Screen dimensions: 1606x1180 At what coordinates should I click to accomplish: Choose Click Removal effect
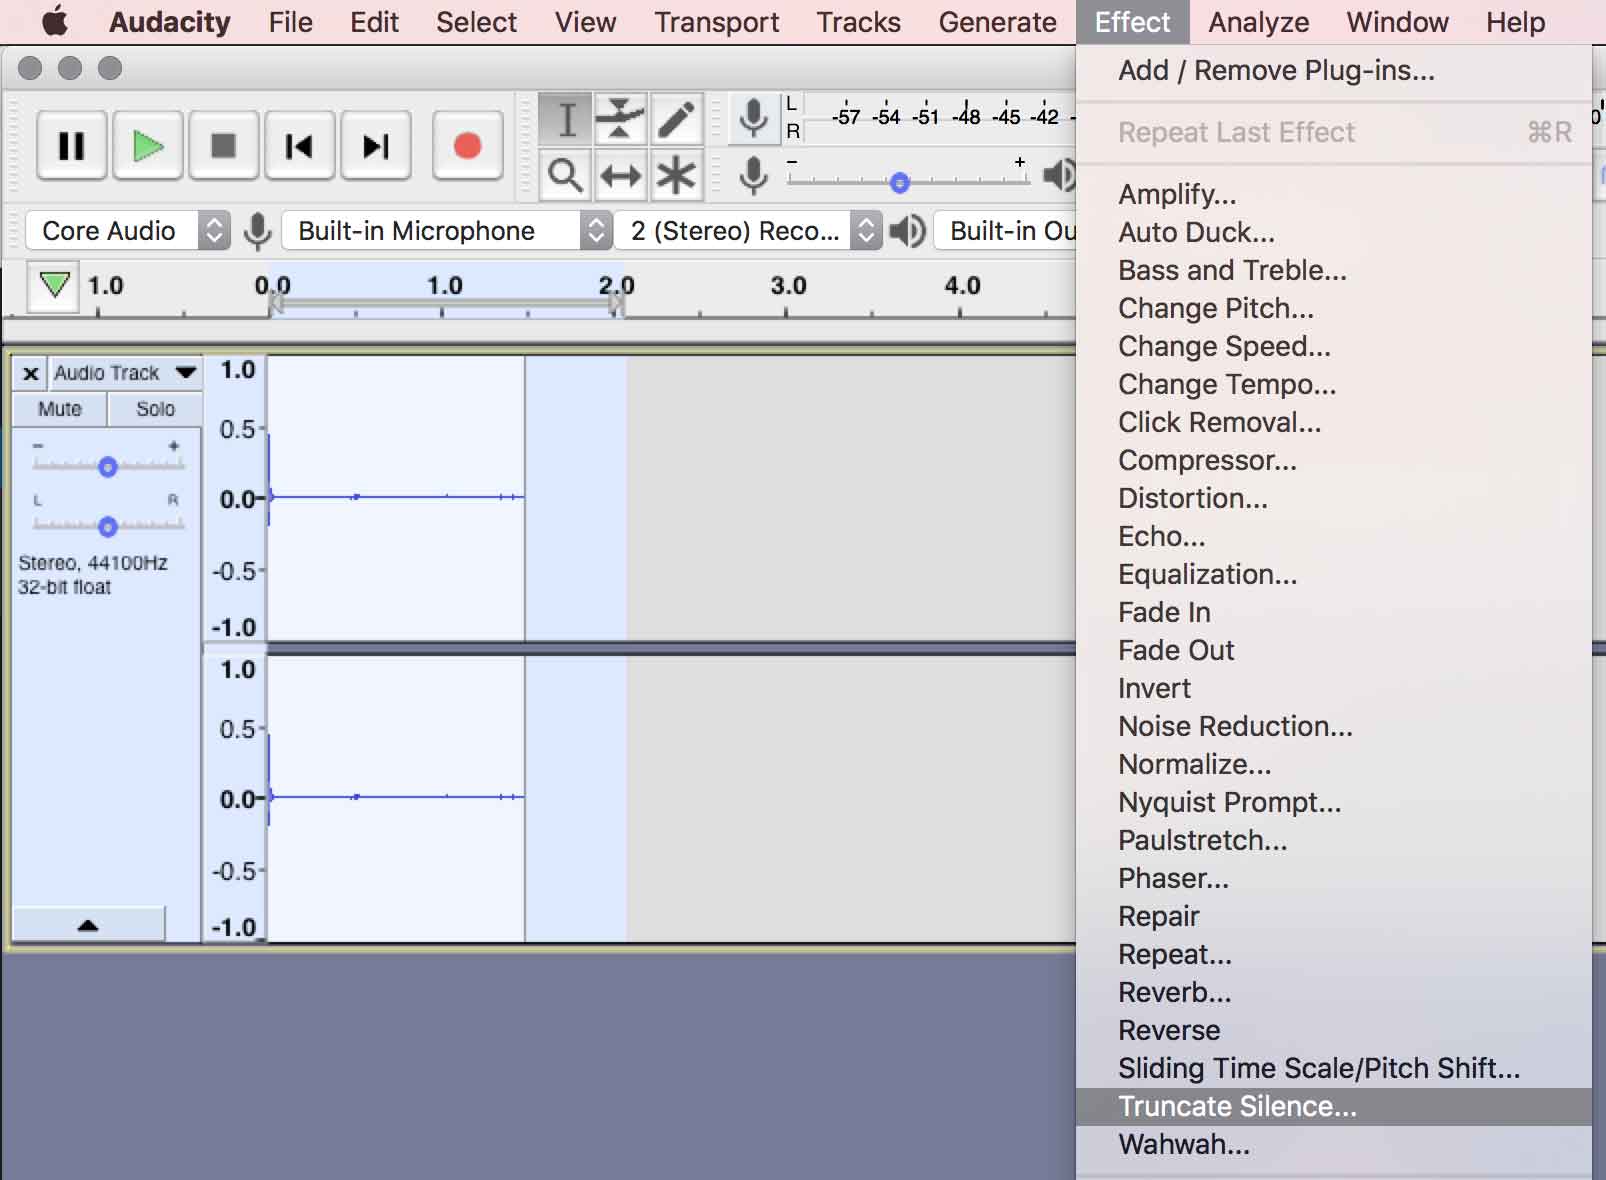point(1334,422)
